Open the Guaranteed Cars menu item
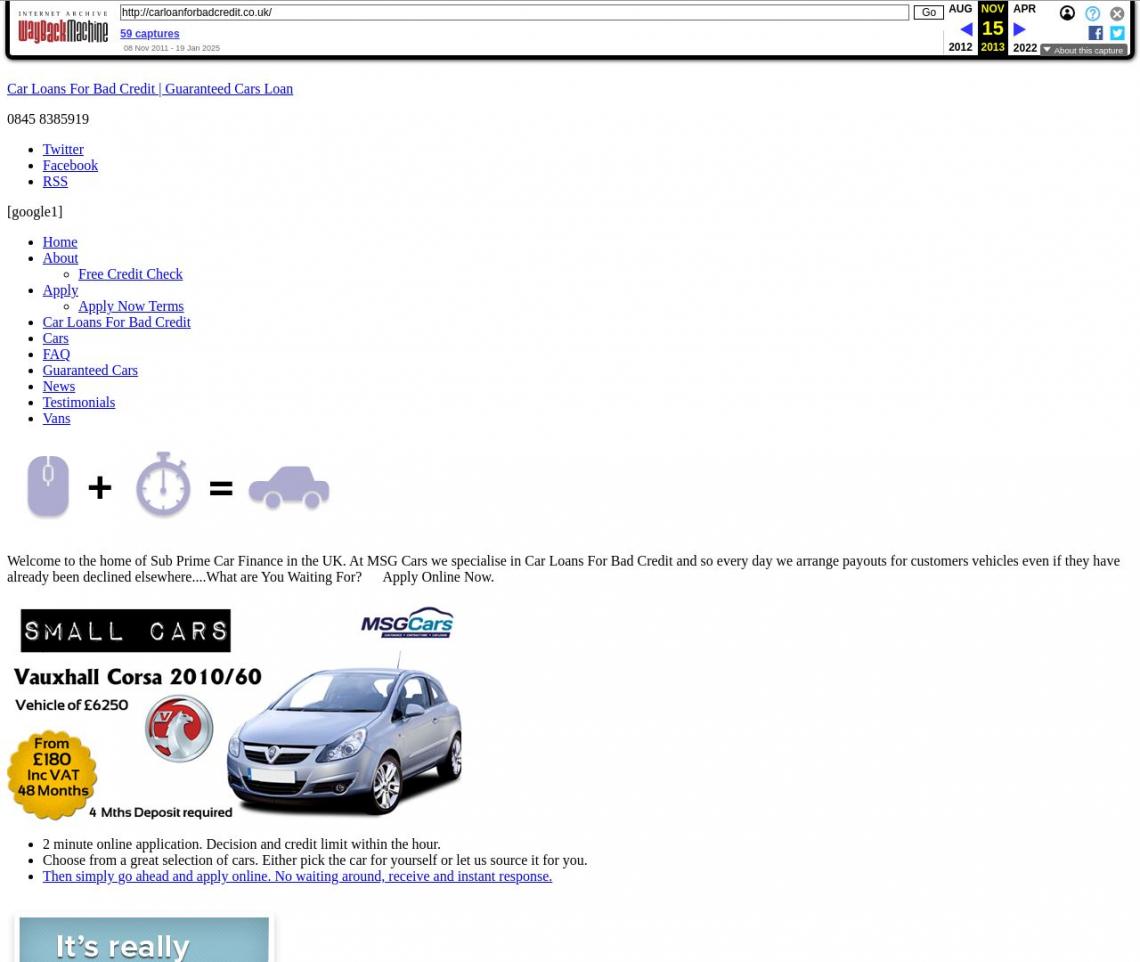The height and width of the screenshot is (962, 1140). coord(90,370)
